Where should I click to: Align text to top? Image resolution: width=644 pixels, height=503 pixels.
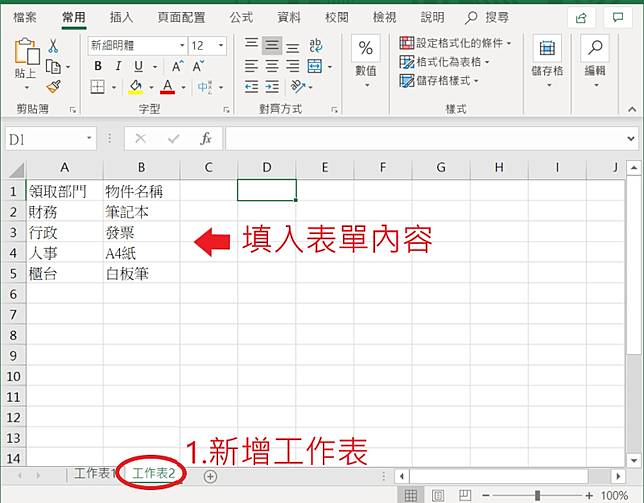point(251,46)
